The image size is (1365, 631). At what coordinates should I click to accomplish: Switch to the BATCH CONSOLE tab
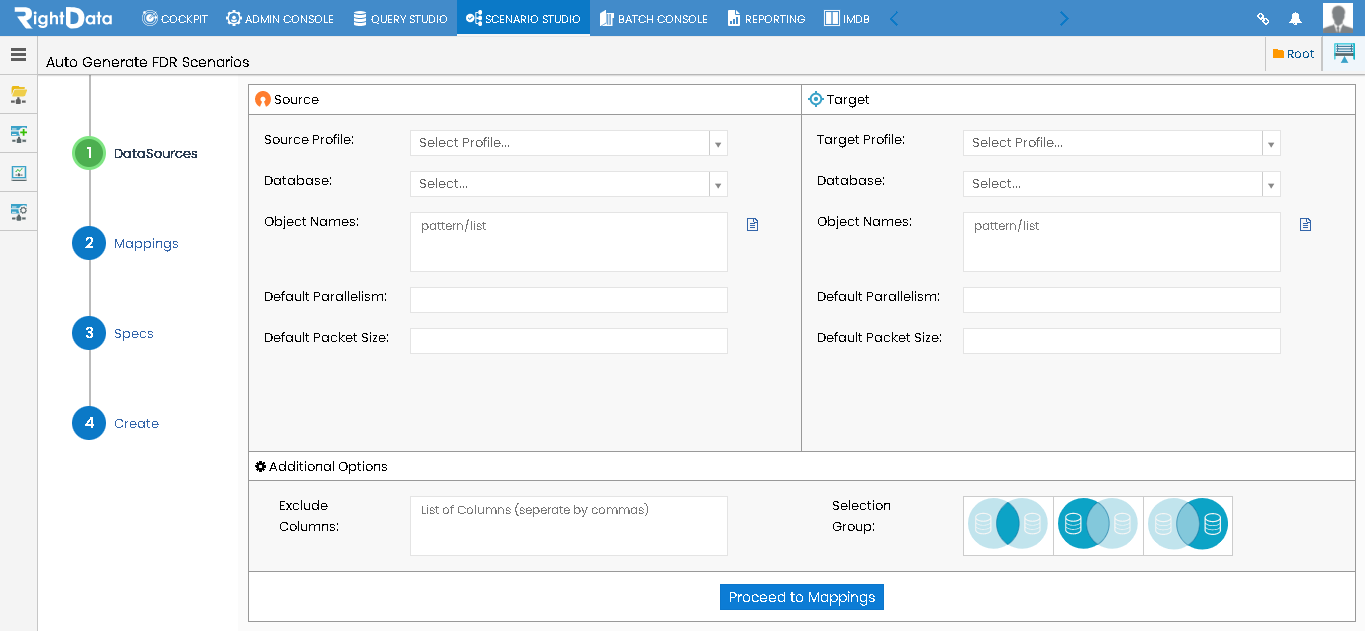coord(653,17)
